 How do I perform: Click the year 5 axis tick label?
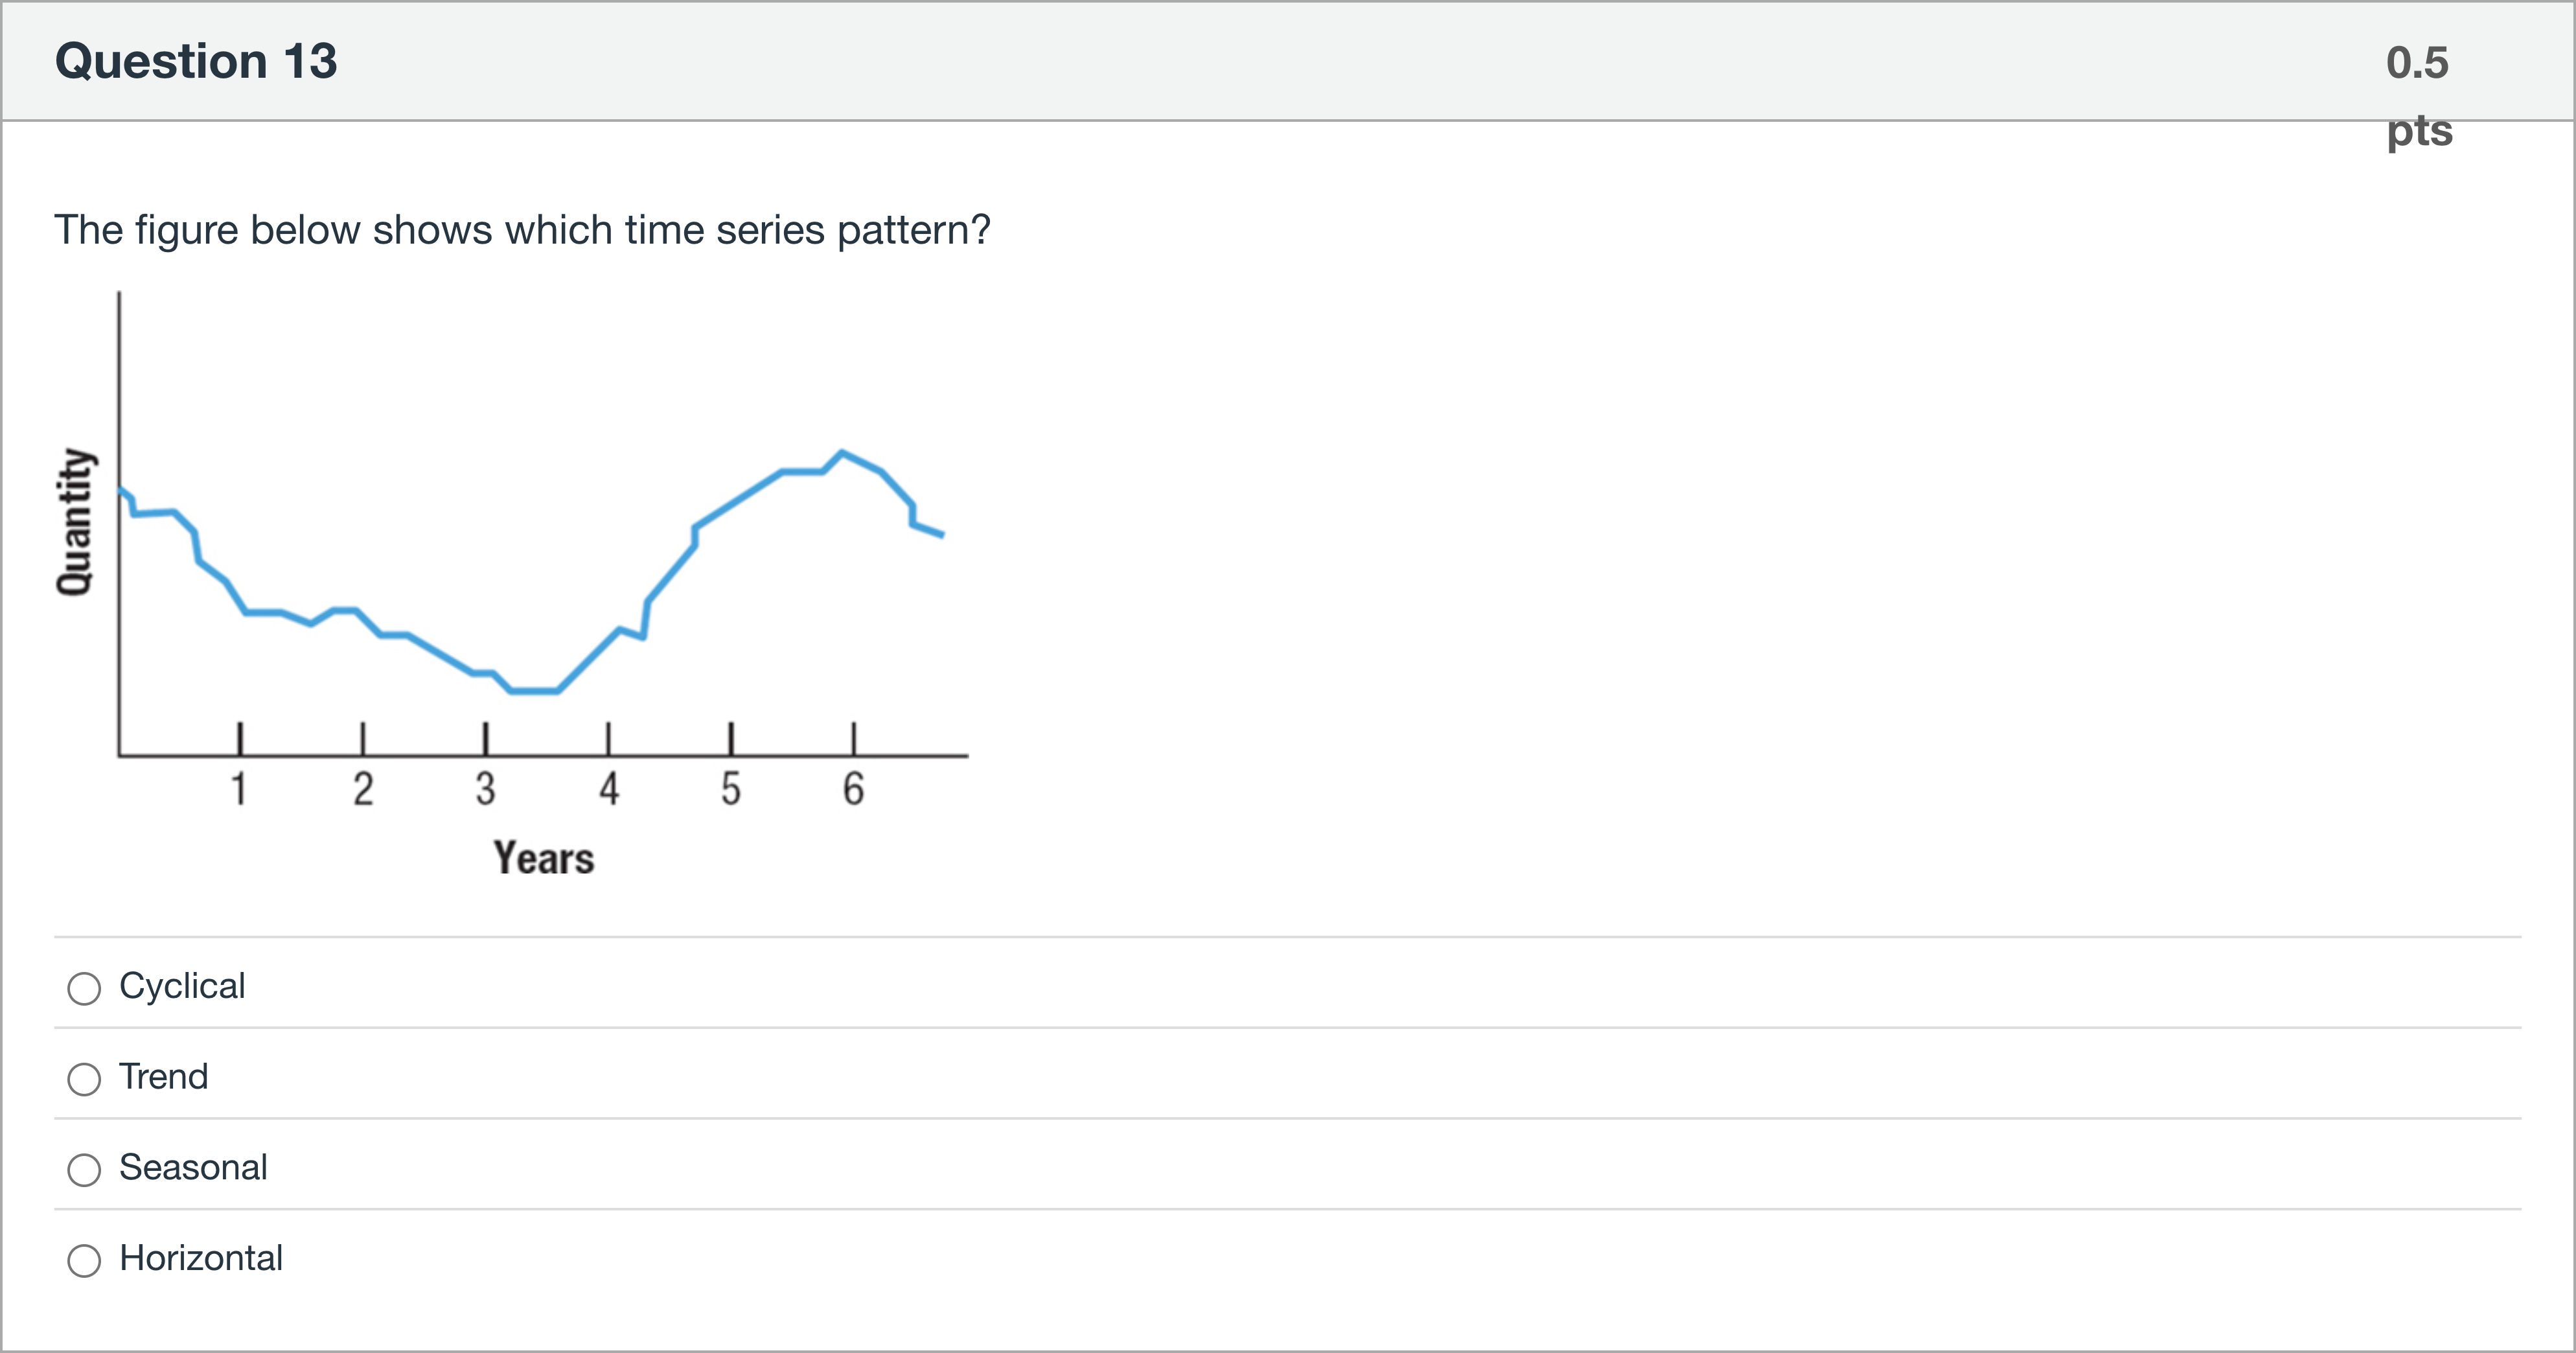[731, 789]
